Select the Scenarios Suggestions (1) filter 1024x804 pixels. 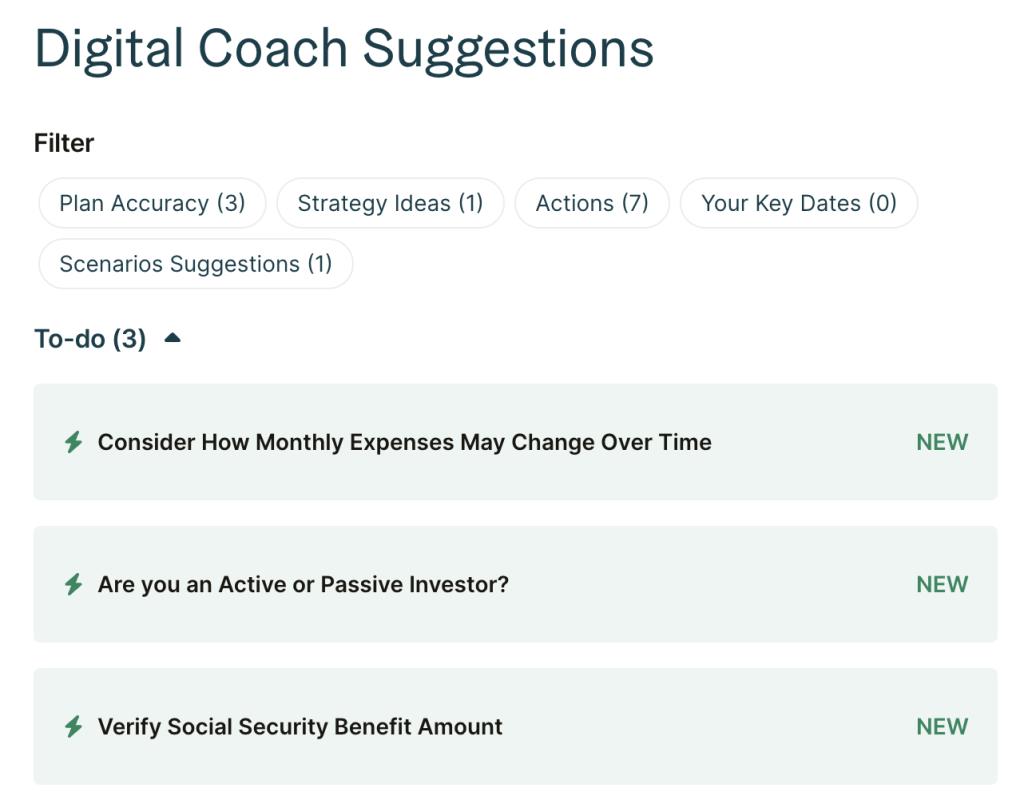pos(196,264)
